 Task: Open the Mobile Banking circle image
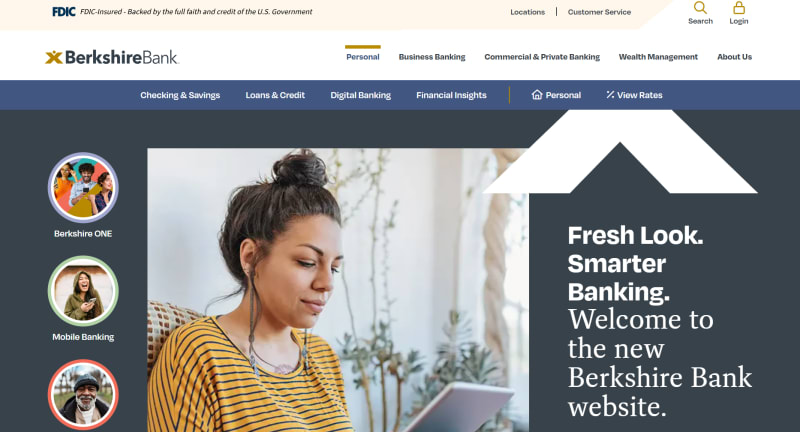(83, 291)
